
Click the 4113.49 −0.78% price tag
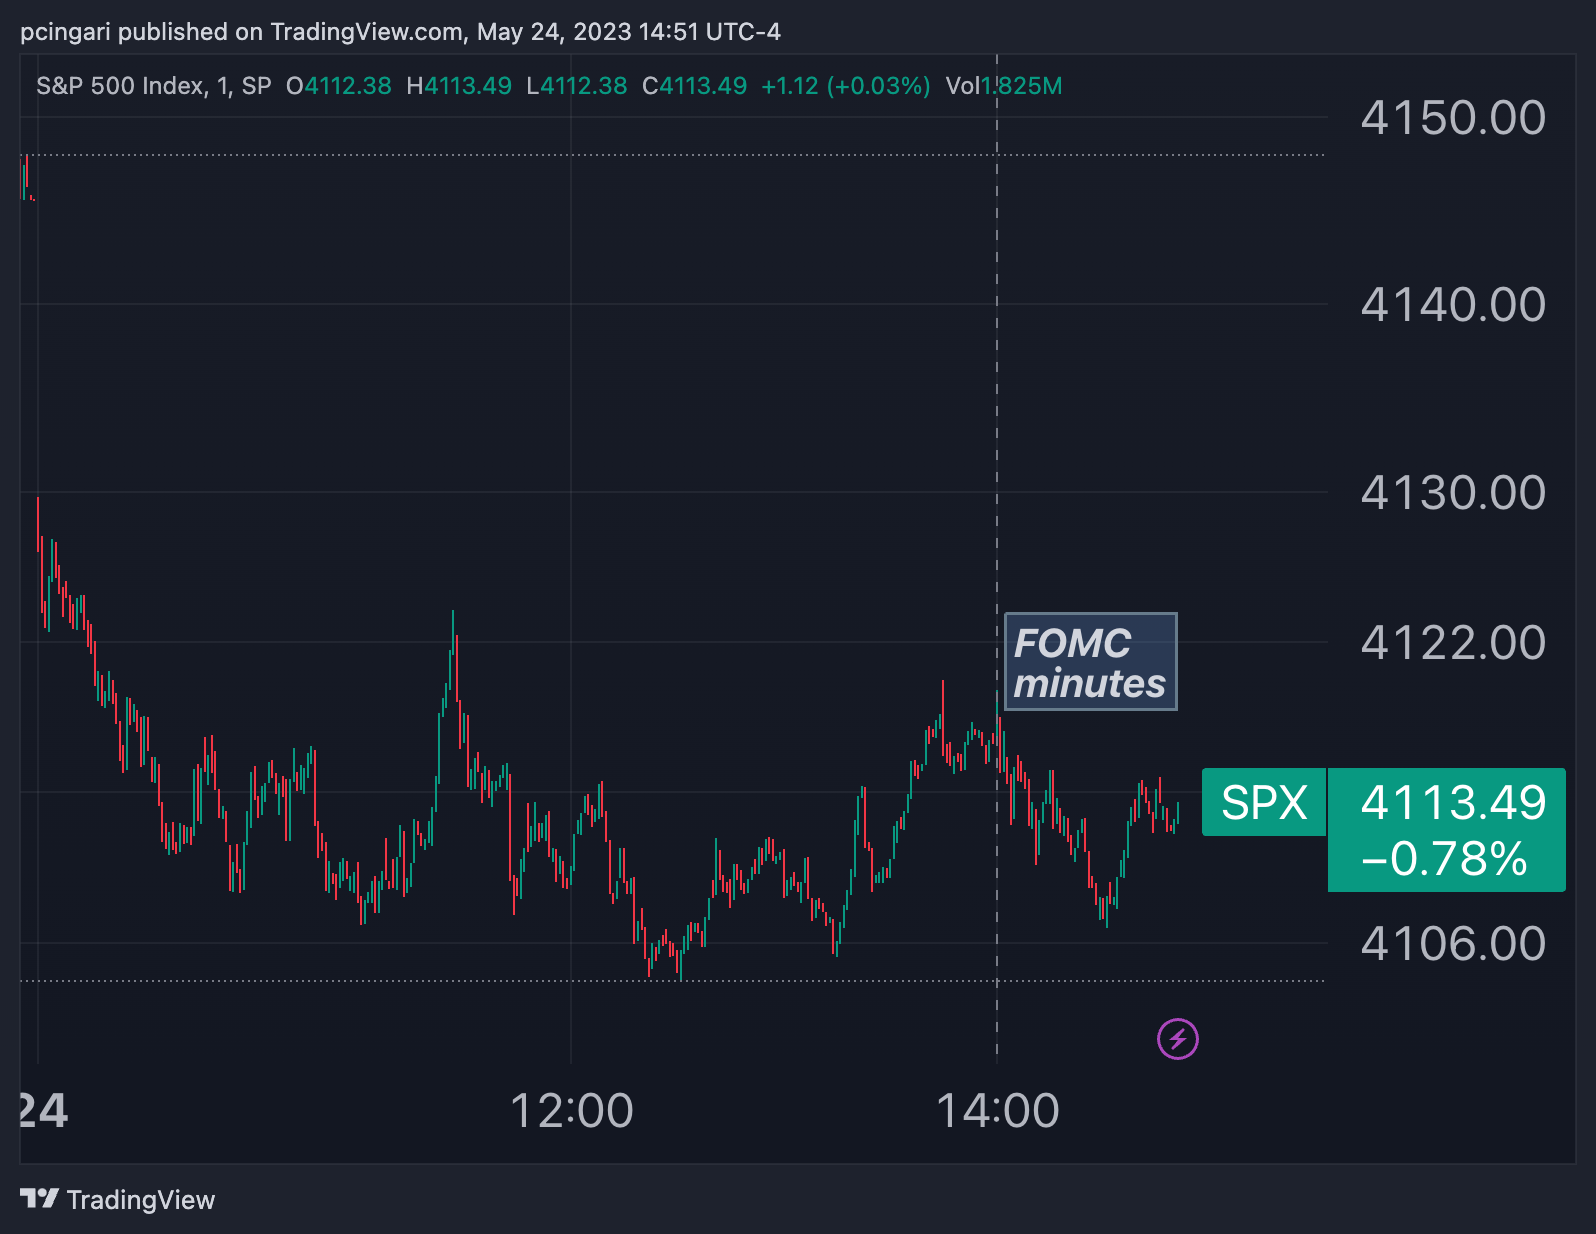[1446, 829]
